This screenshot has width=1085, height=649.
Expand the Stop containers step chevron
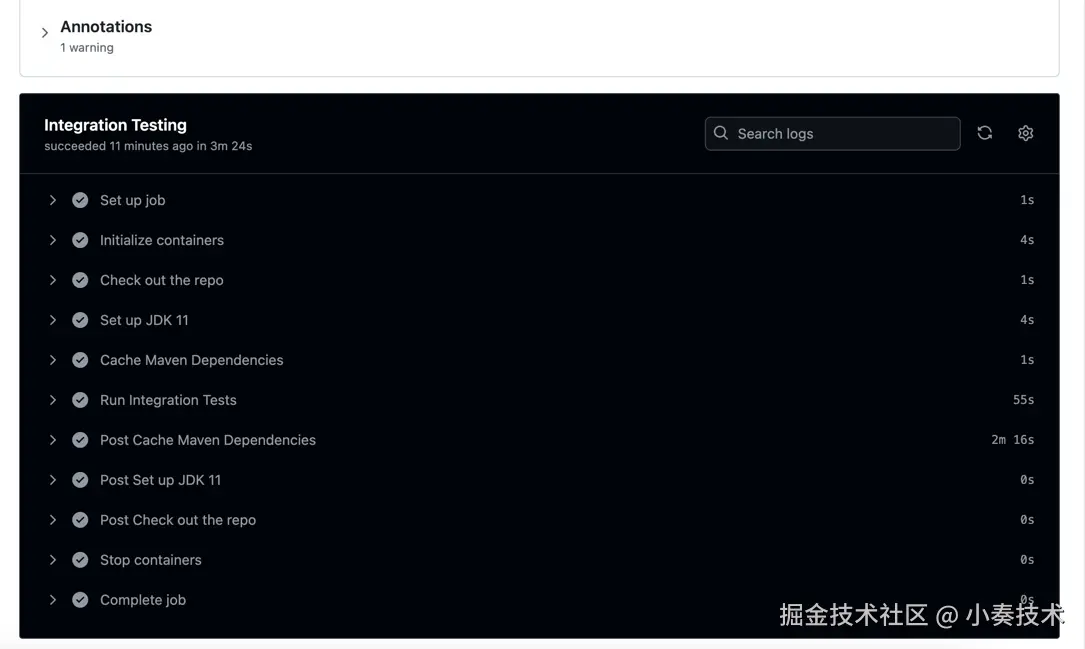click(53, 560)
